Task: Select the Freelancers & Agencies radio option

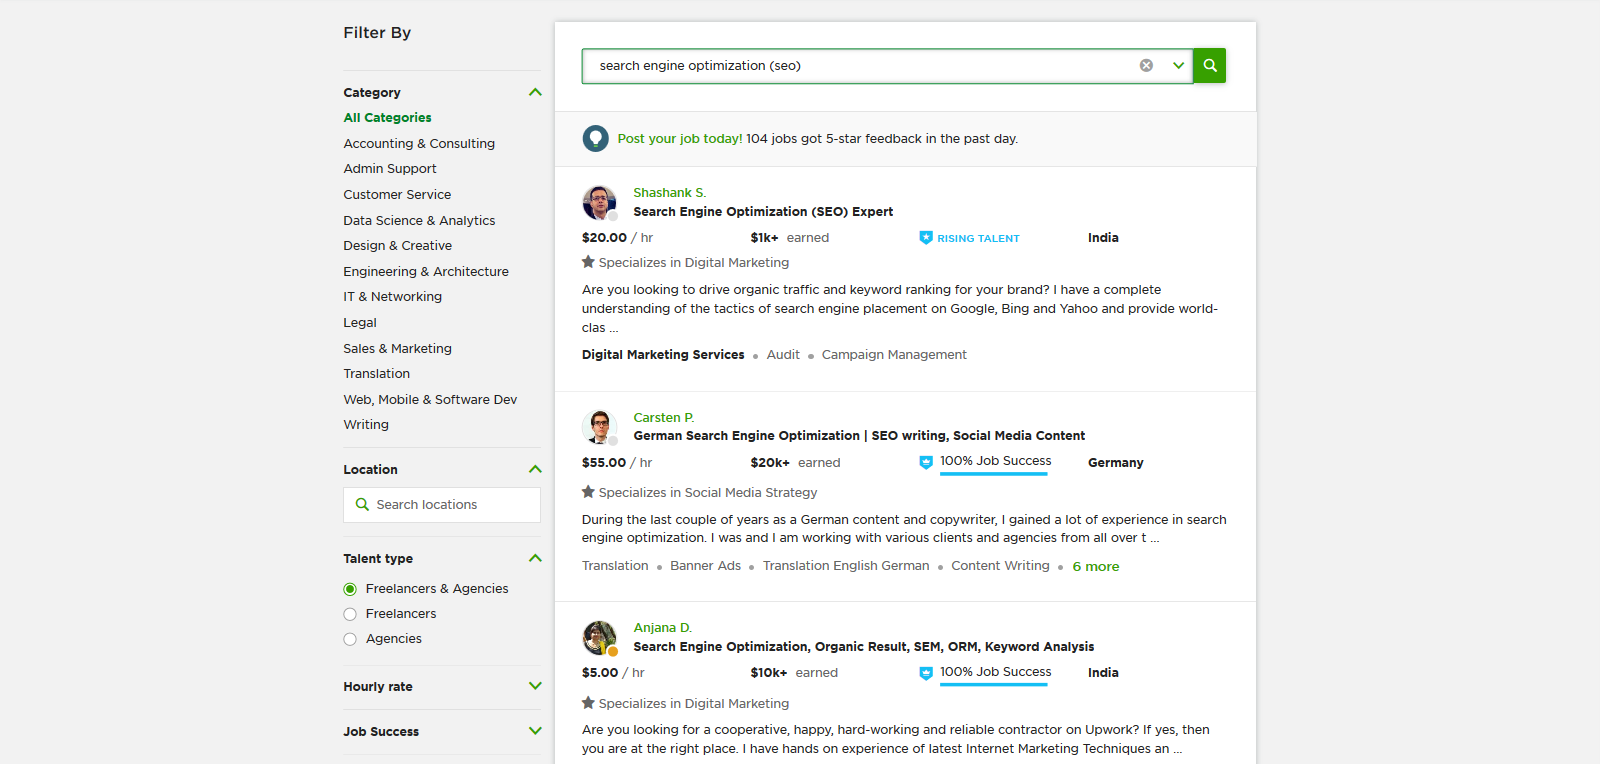Action: pos(350,589)
